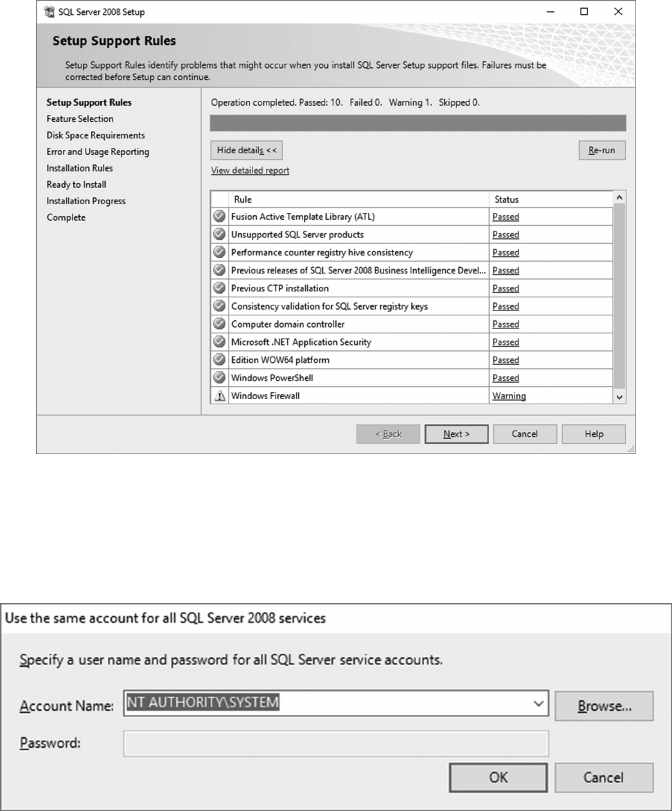The height and width of the screenshot is (811, 672).
Task: Click the Next button
Action: pyautogui.click(x=456, y=434)
